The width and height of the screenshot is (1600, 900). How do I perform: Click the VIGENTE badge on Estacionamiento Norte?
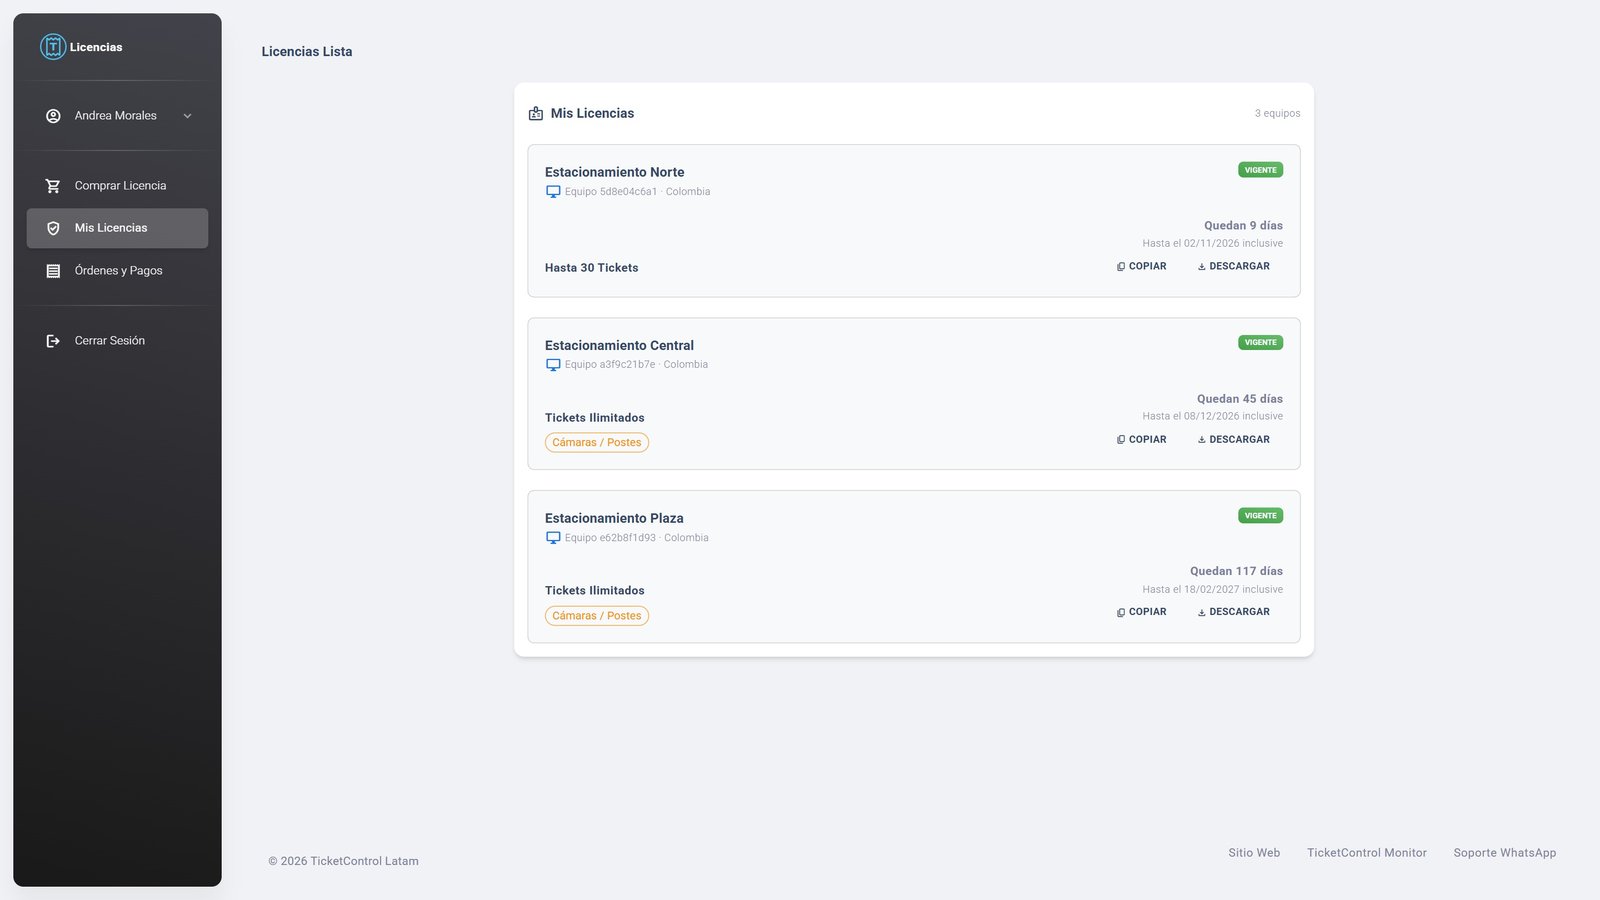(x=1260, y=170)
